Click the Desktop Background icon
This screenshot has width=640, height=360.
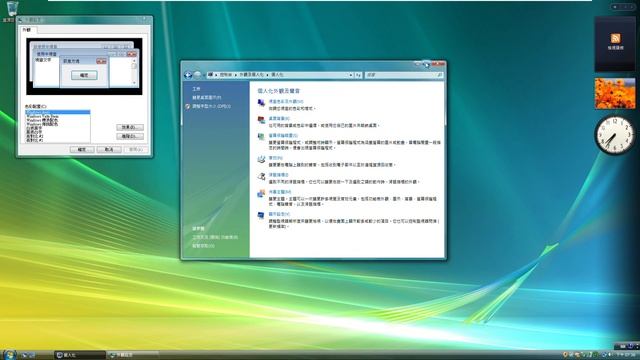(x=261, y=120)
